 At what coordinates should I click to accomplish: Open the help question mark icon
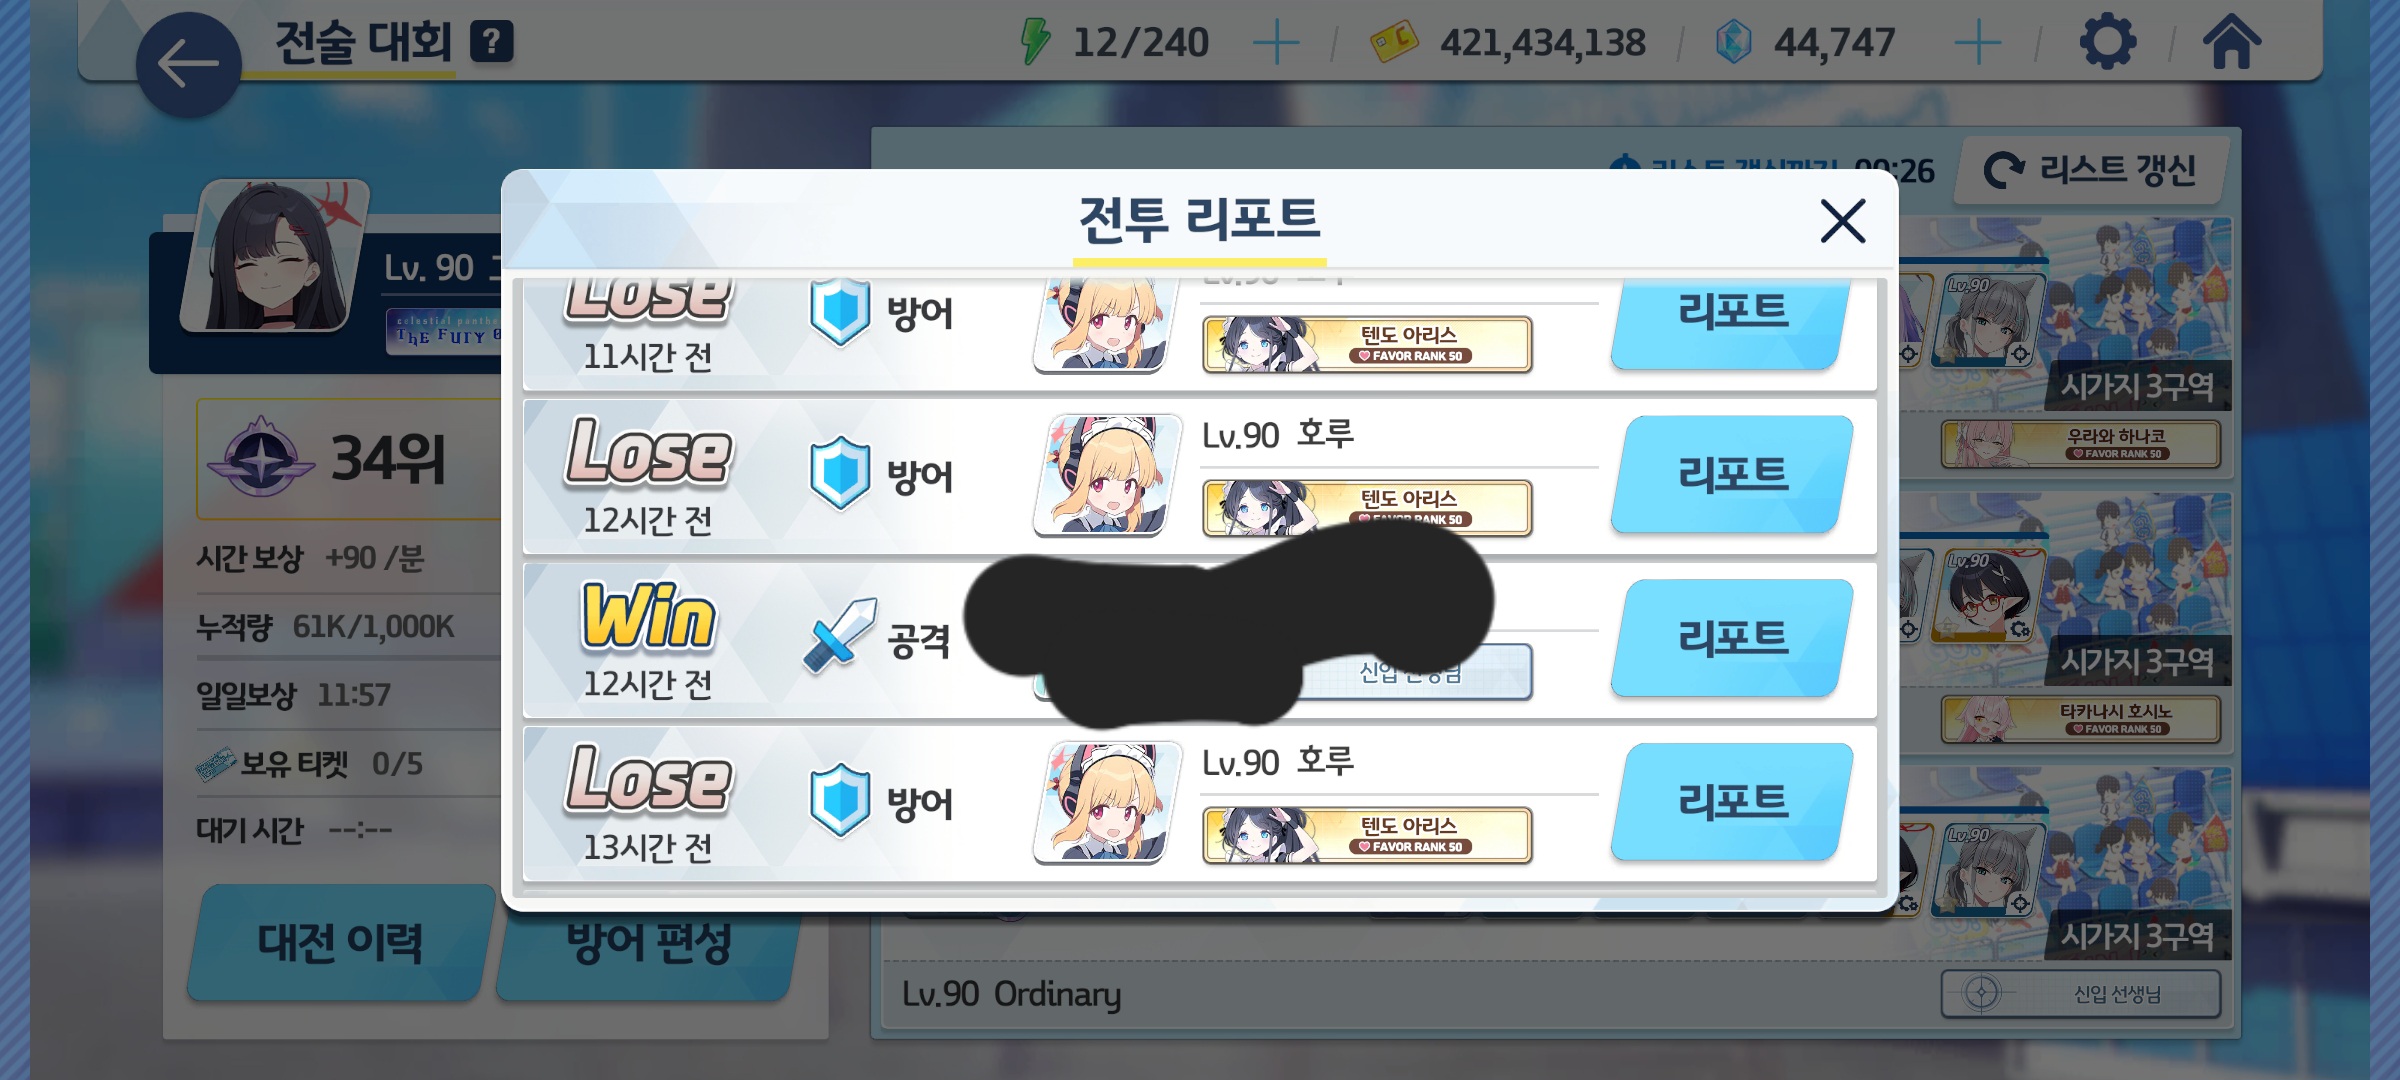(x=491, y=42)
